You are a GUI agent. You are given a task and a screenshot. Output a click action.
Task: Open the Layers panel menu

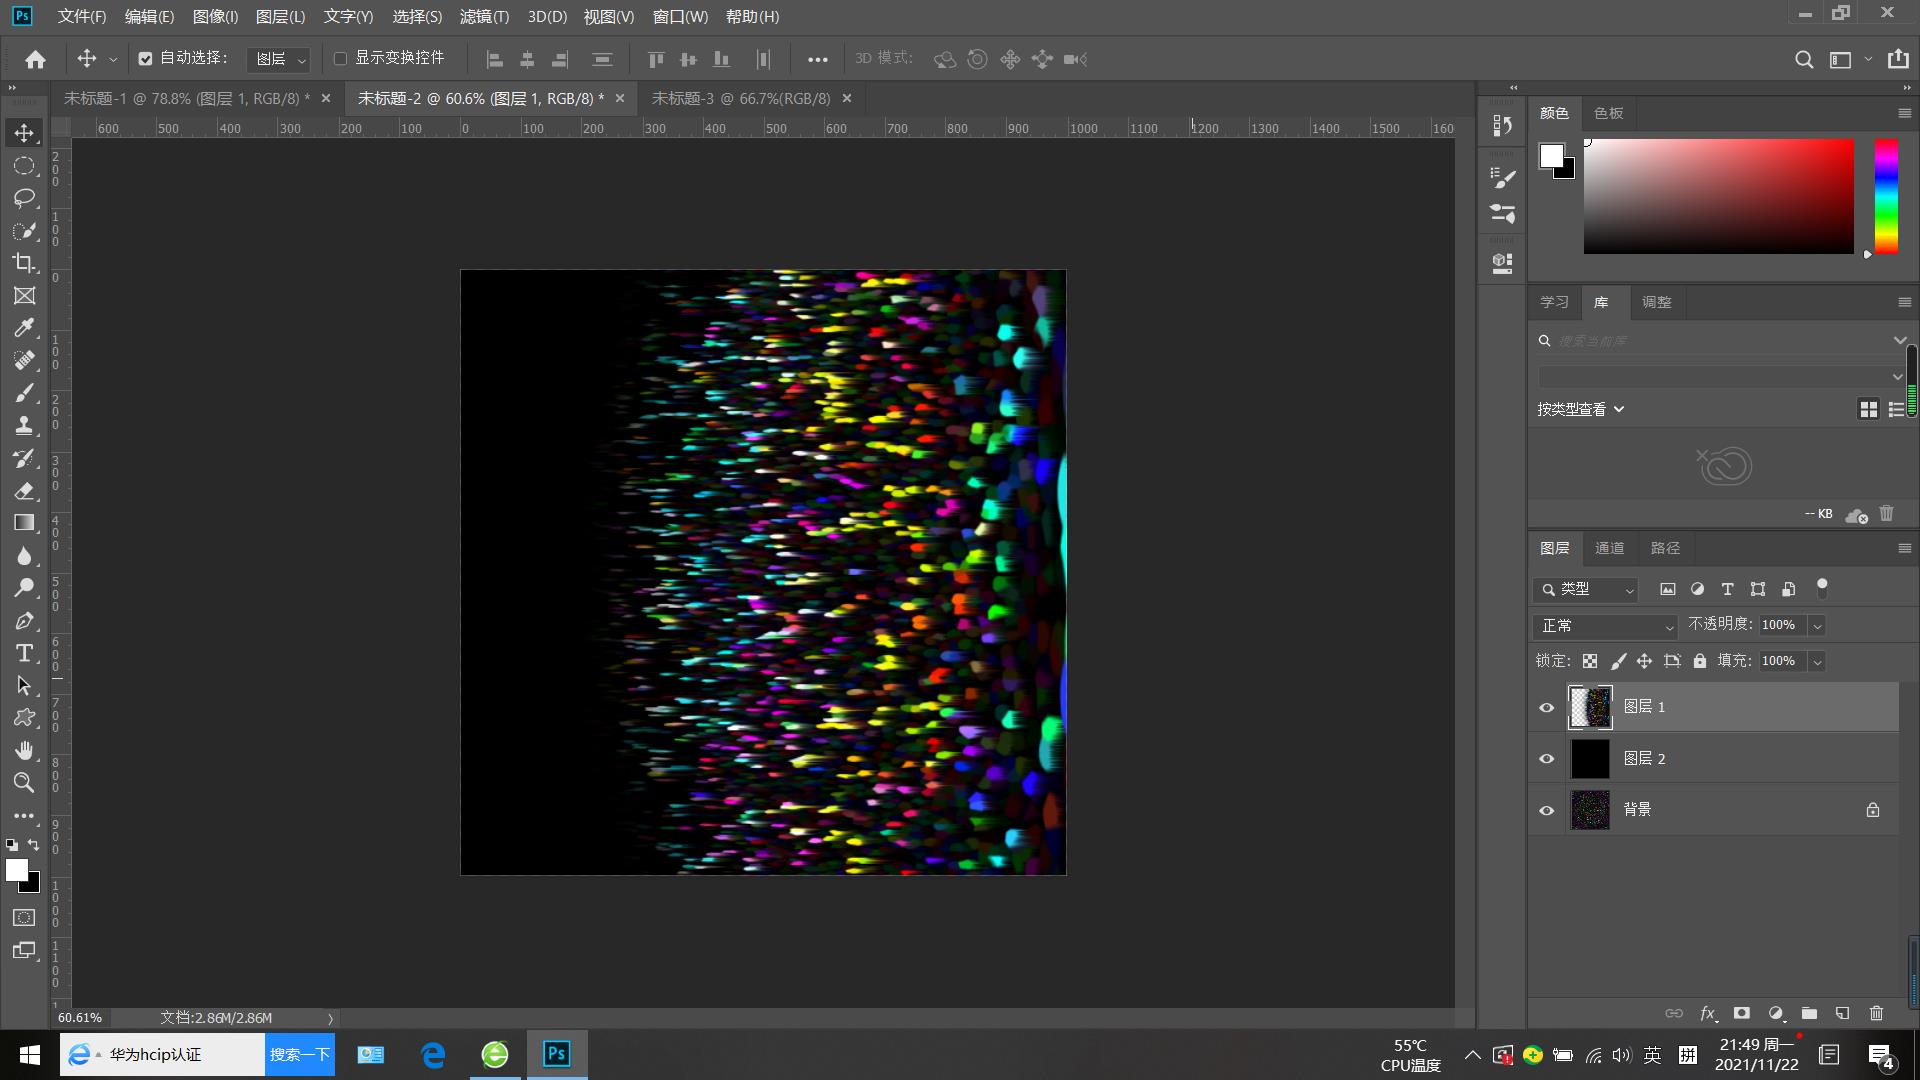click(1904, 549)
